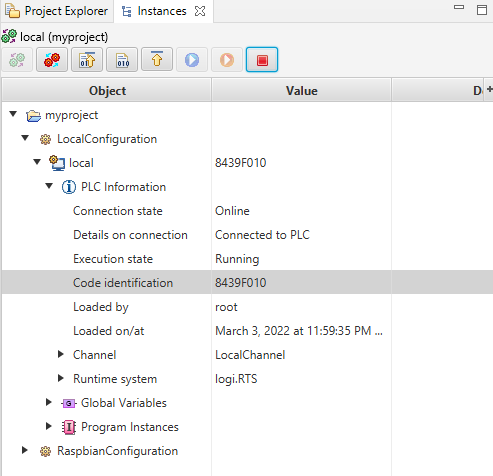Click the orange warm start play icon
This screenshot has height=476, width=493.
click(227, 60)
